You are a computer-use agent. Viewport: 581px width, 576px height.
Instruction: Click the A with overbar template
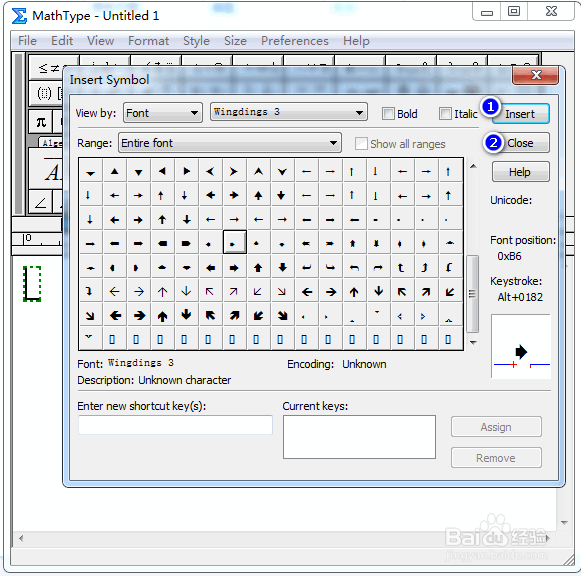46,169
